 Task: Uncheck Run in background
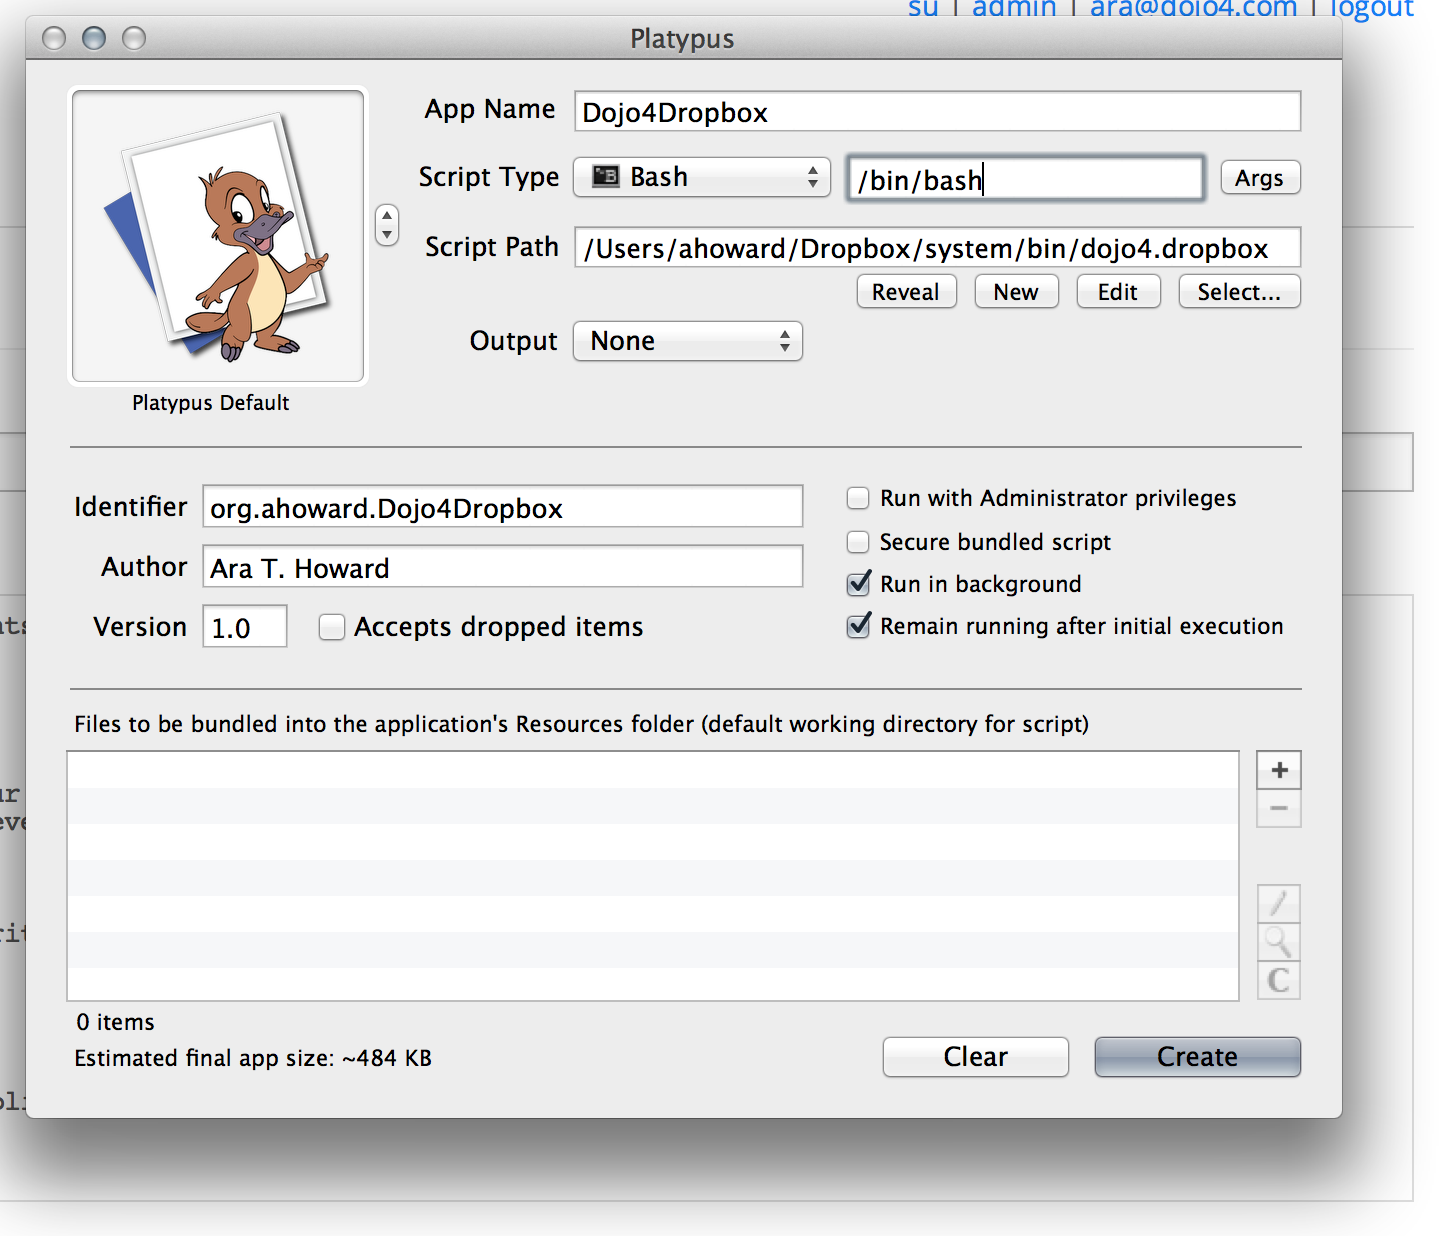coord(858,584)
